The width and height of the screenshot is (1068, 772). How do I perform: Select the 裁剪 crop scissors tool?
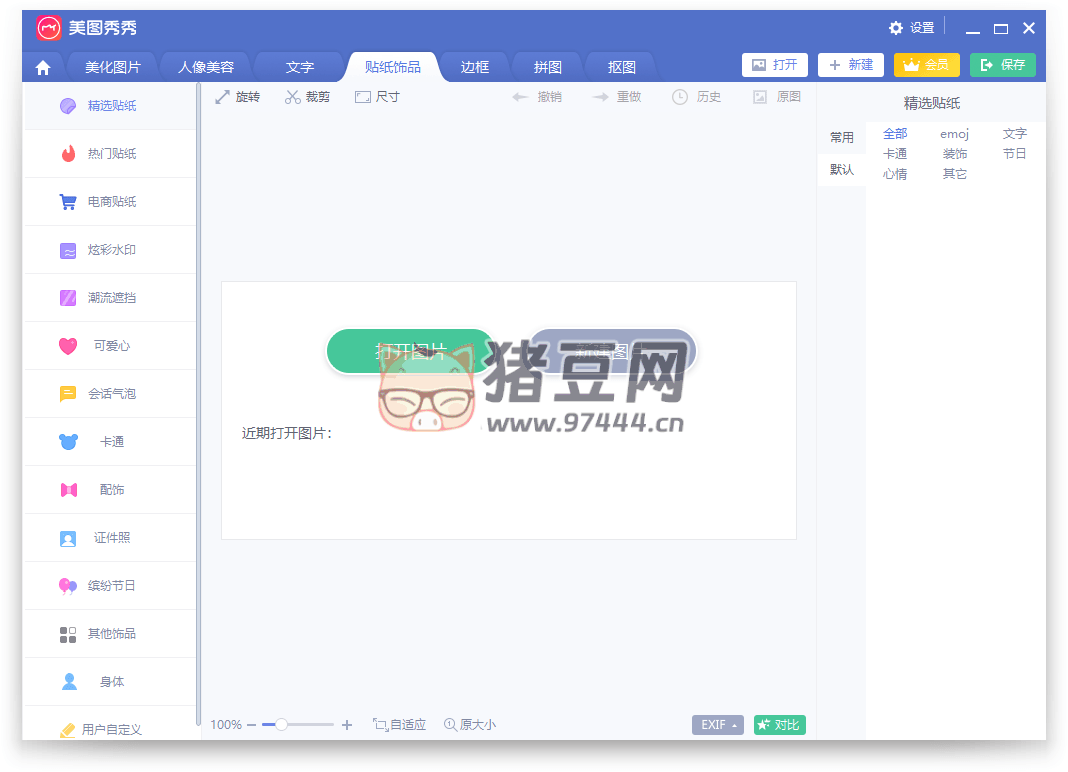point(307,97)
